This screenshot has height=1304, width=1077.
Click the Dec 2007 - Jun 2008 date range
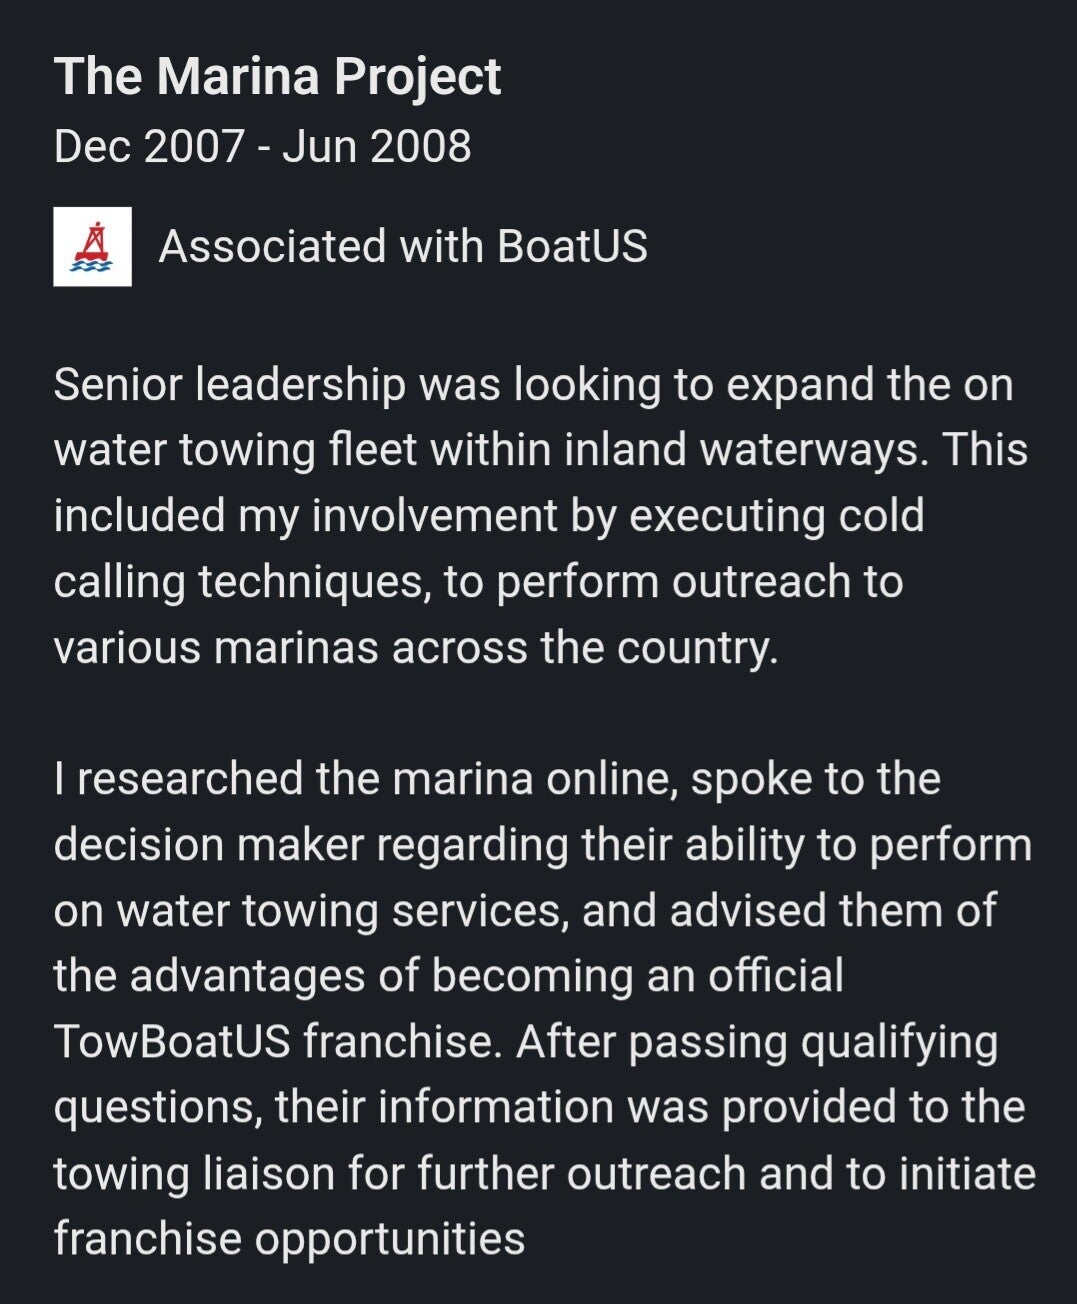tap(262, 146)
